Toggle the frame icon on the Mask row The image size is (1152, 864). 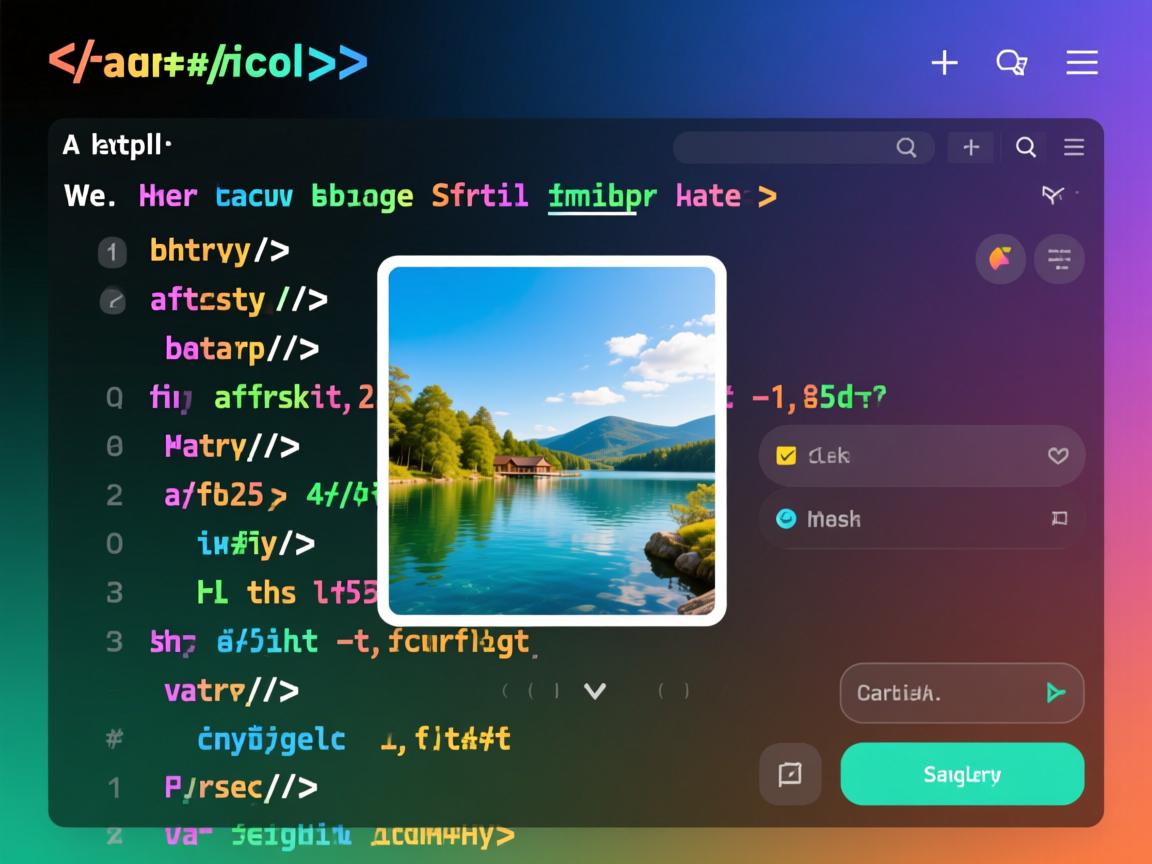[1058, 519]
